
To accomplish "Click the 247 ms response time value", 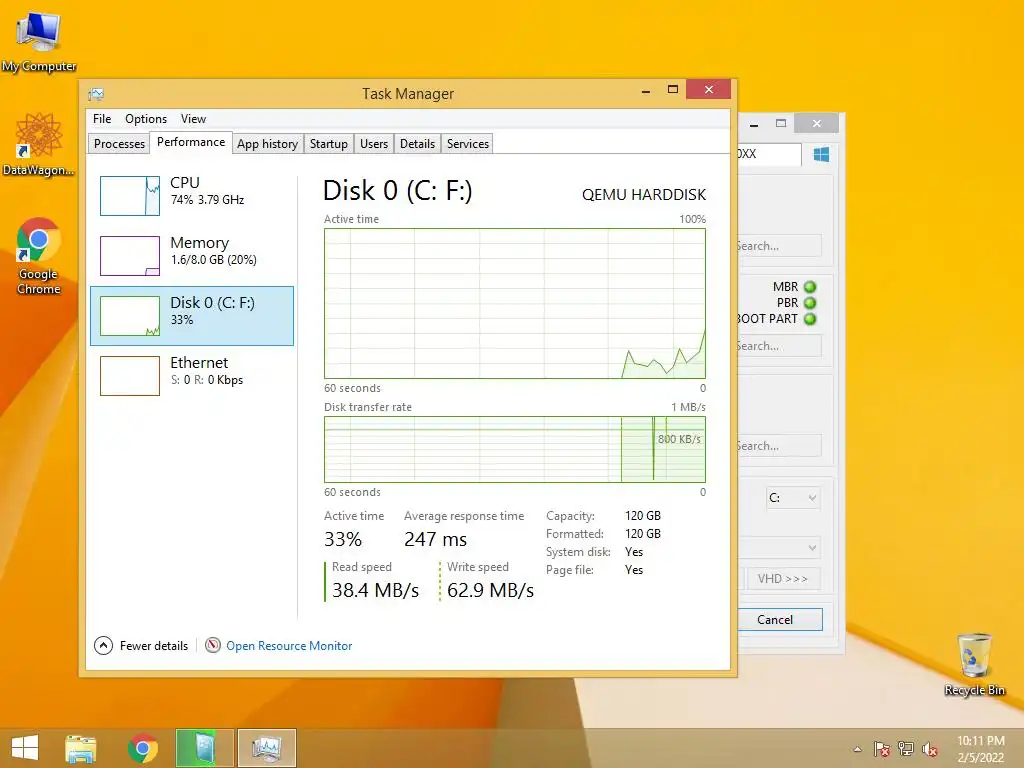I will tap(436, 539).
